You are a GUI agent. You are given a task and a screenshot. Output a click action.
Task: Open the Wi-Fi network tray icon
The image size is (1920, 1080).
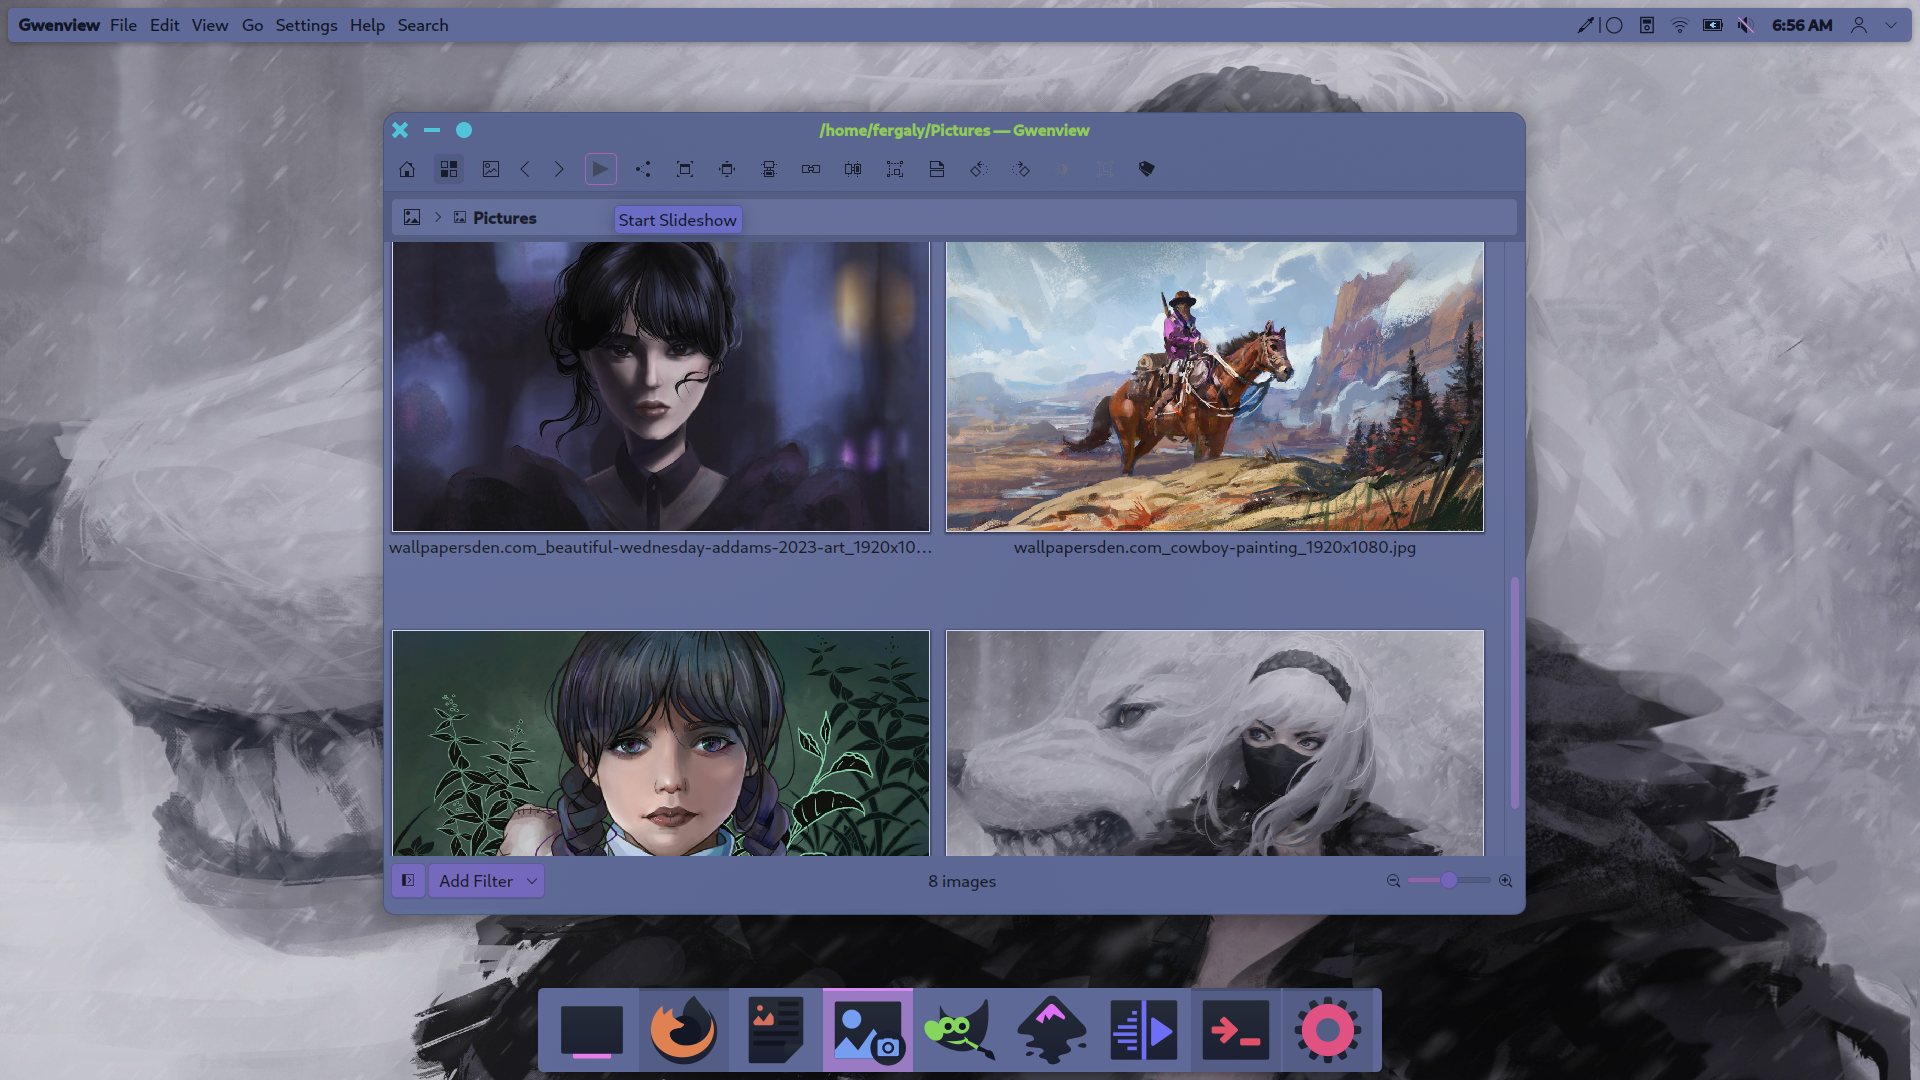pyautogui.click(x=1680, y=25)
